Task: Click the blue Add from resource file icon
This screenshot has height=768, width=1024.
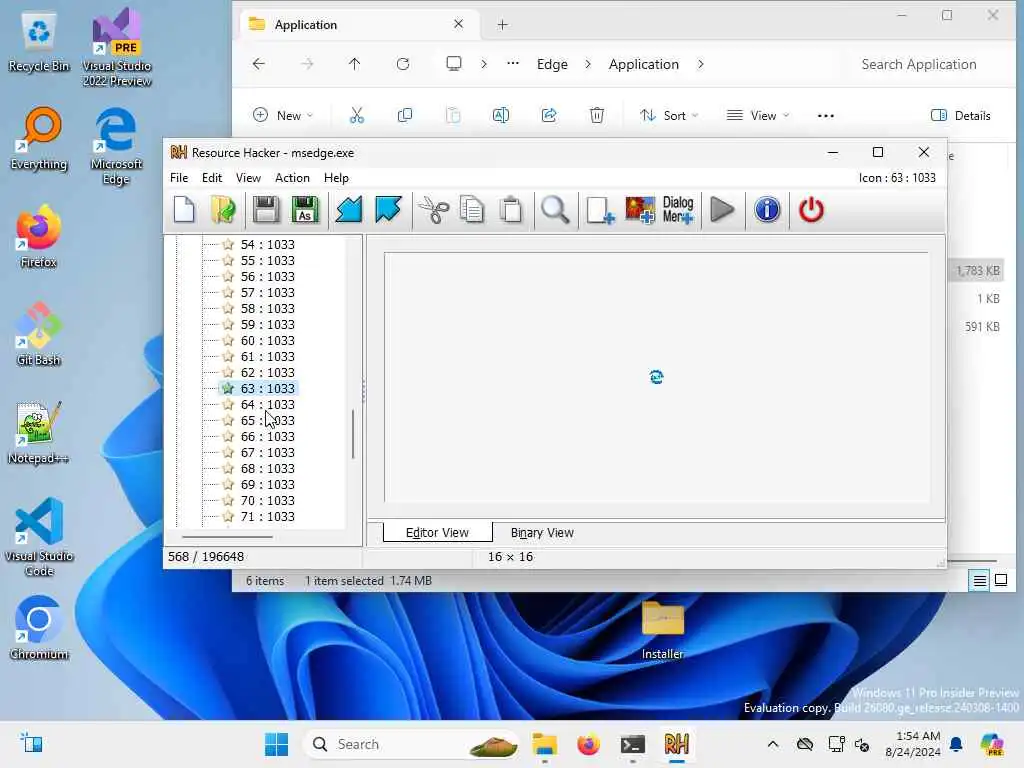Action: tap(349, 210)
